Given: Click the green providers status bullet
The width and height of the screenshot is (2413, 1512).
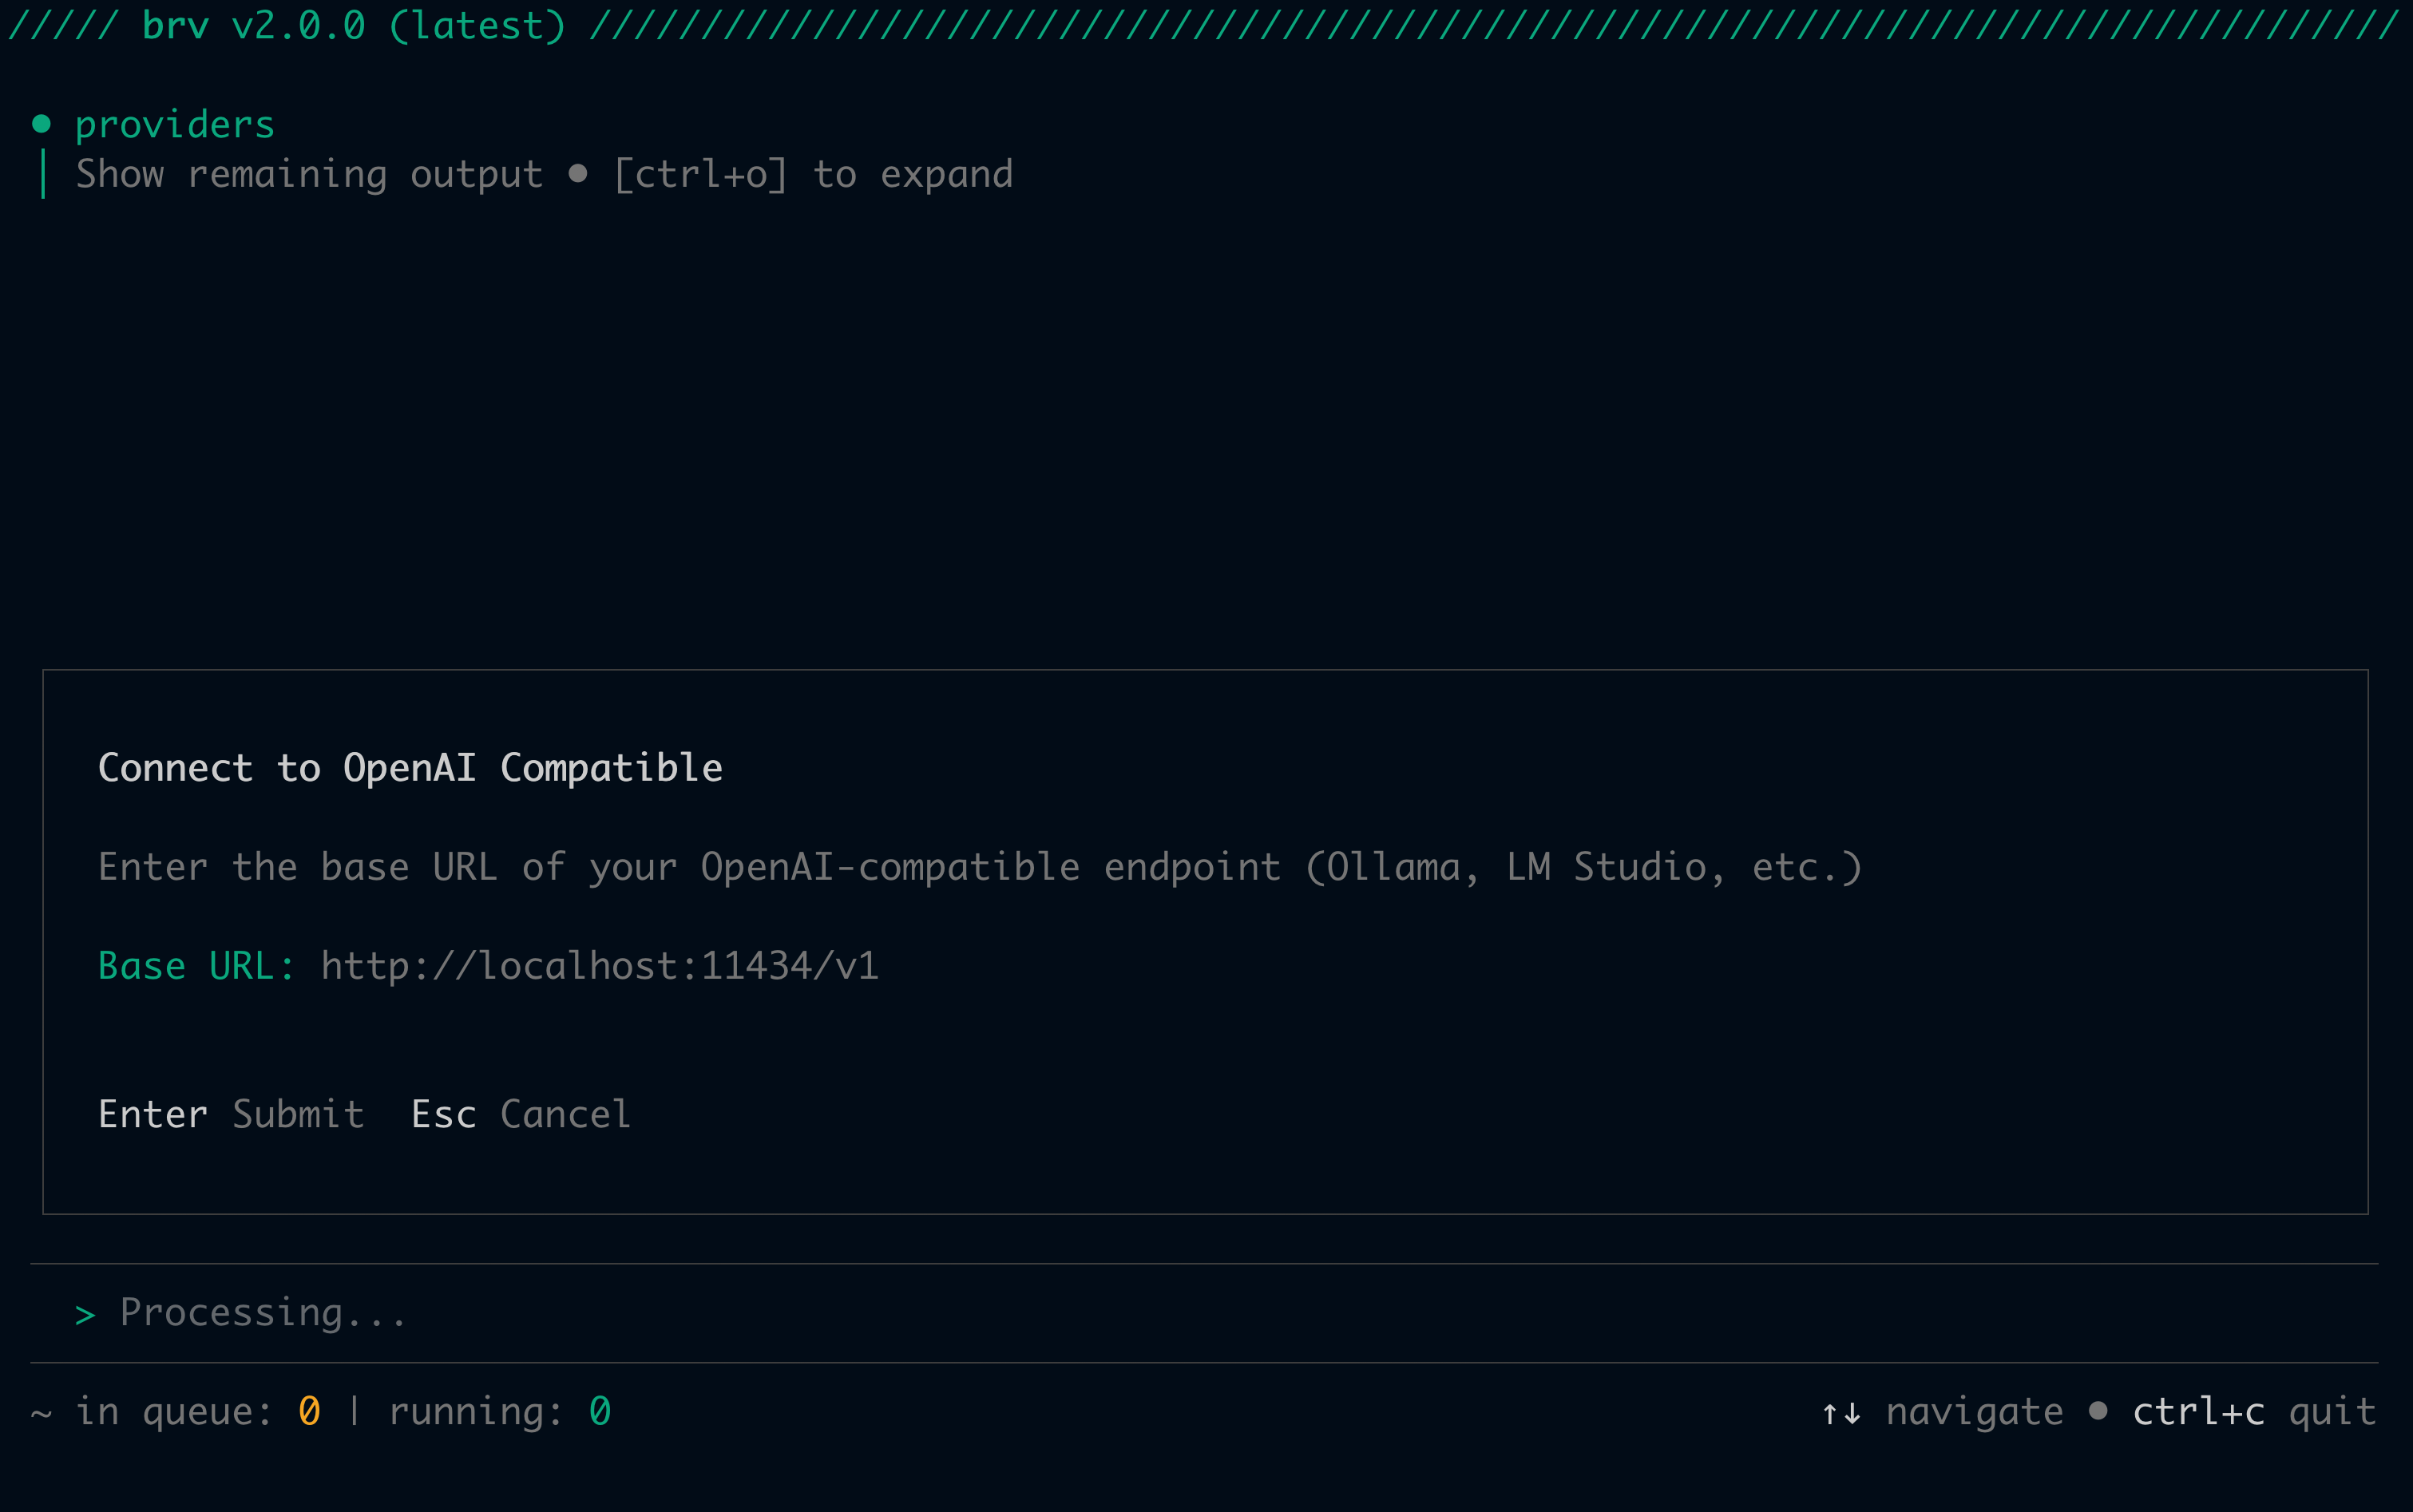Looking at the screenshot, I should pos(42,122).
